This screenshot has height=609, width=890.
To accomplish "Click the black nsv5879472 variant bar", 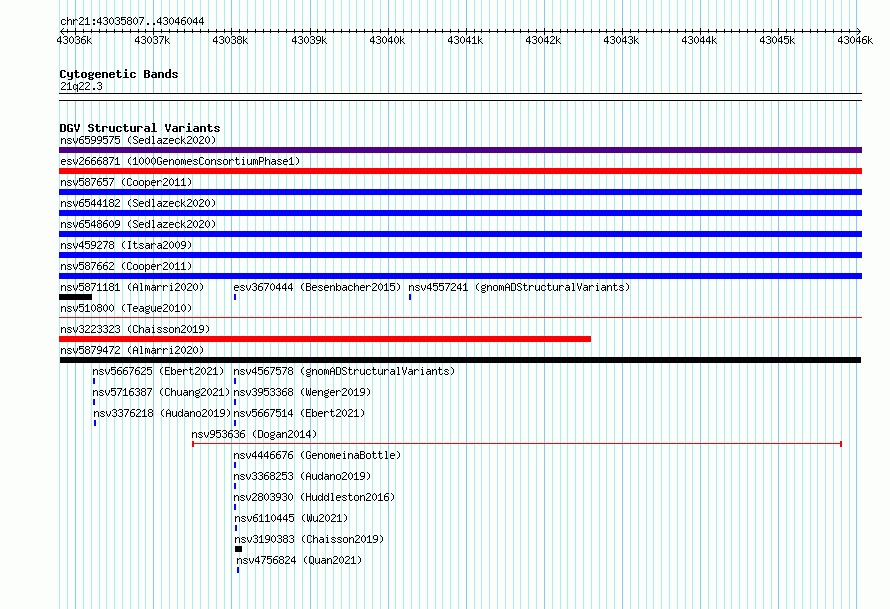I will [x=460, y=360].
